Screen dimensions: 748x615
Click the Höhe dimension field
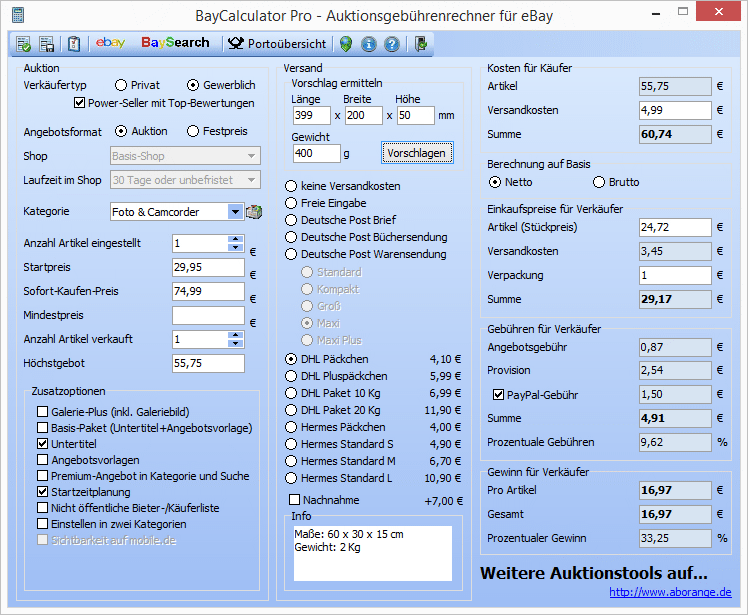tap(416, 115)
